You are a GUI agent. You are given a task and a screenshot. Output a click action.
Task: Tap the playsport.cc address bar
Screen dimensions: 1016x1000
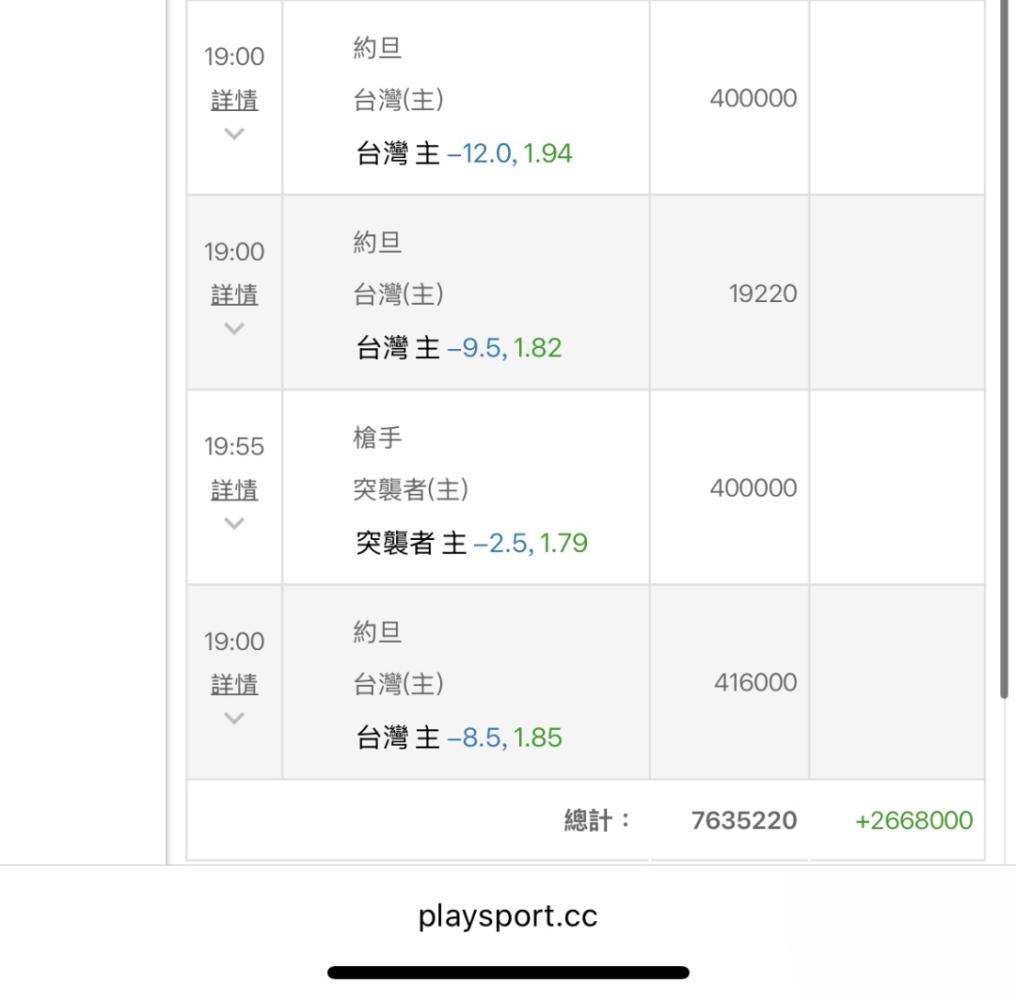pos(508,915)
